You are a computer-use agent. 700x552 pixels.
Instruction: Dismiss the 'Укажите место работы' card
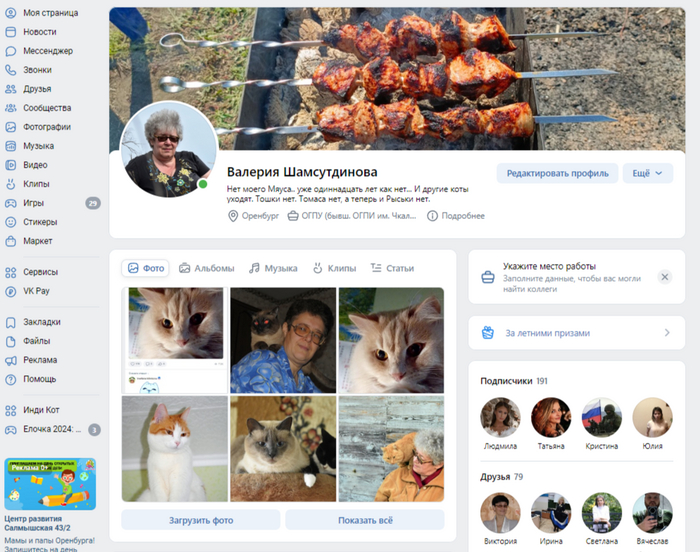(664, 277)
